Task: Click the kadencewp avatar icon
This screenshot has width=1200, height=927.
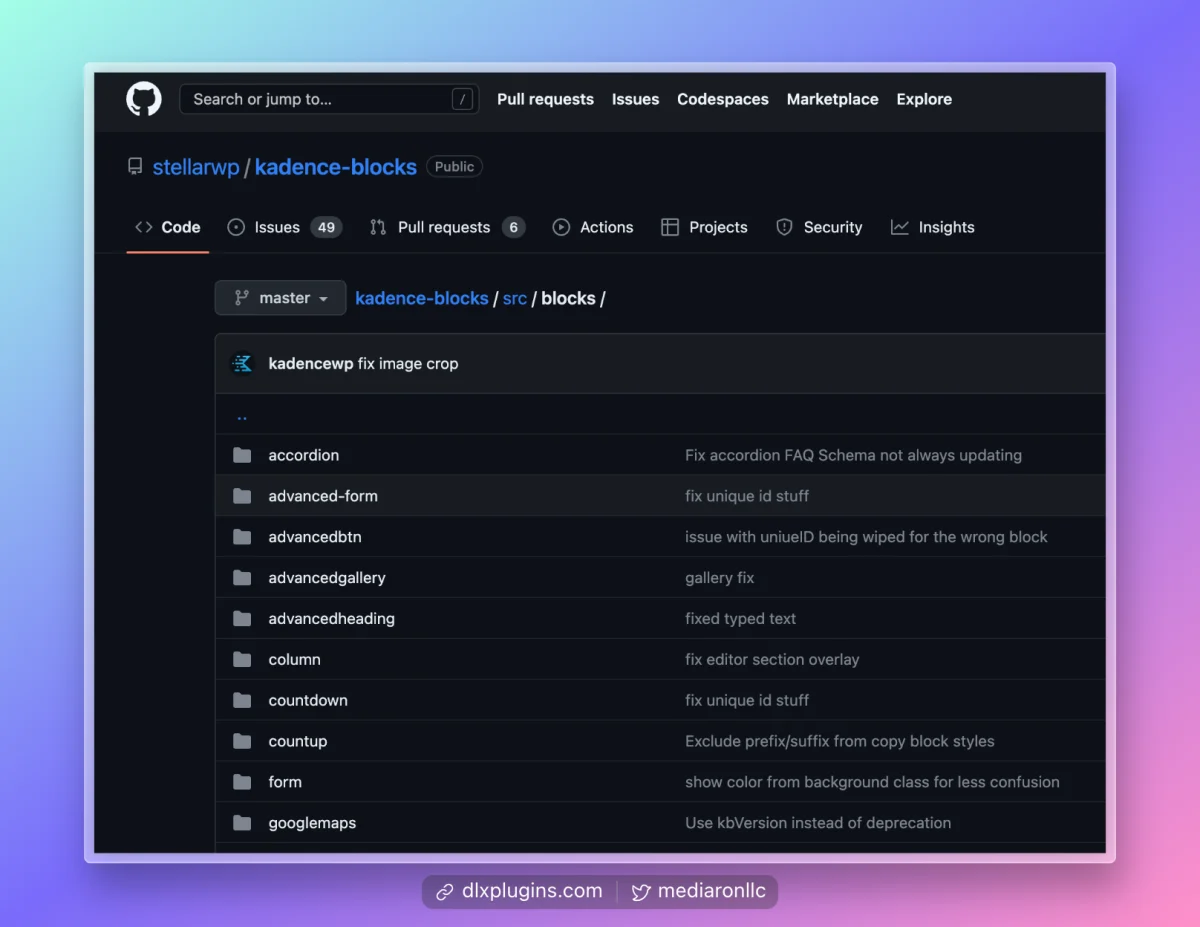Action: [x=242, y=364]
